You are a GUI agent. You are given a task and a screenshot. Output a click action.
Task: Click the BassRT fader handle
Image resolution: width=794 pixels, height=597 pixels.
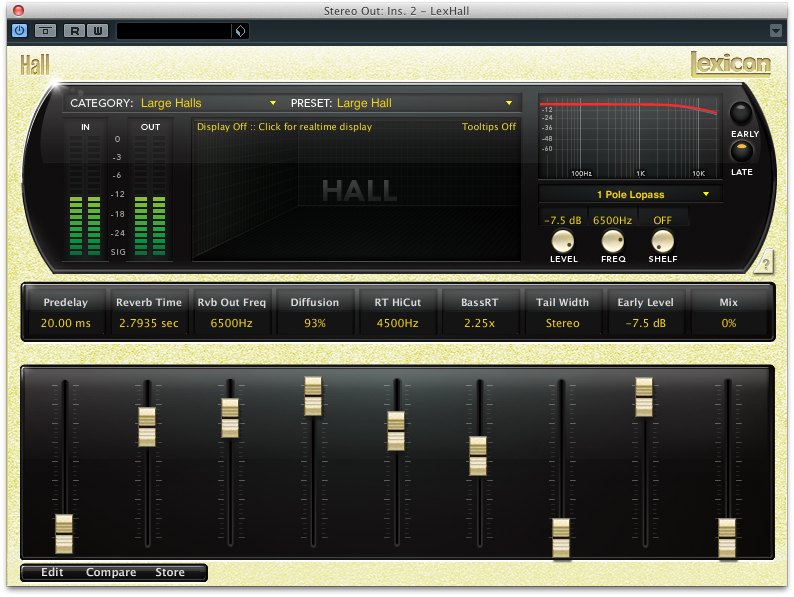tap(478, 456)
